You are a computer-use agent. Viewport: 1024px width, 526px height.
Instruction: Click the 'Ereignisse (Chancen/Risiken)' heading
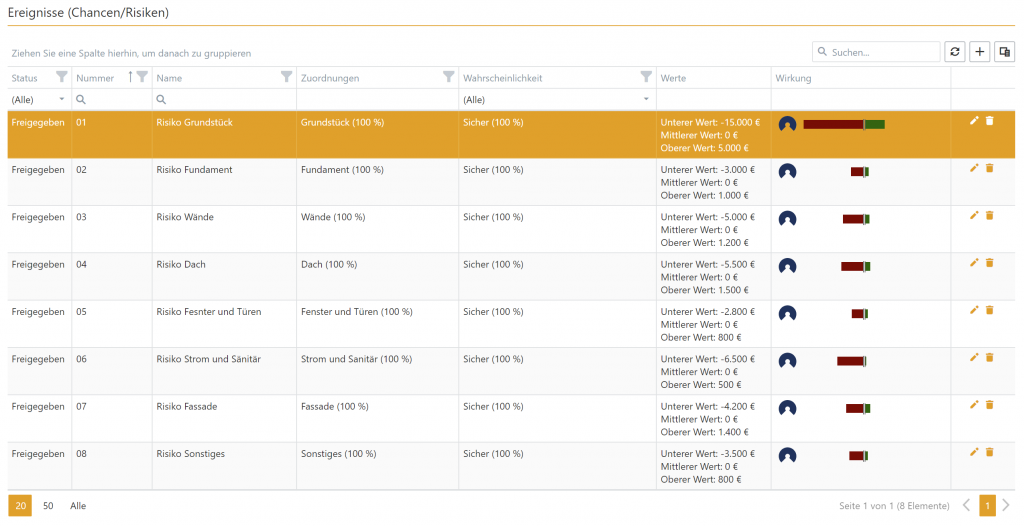point(88,12)
